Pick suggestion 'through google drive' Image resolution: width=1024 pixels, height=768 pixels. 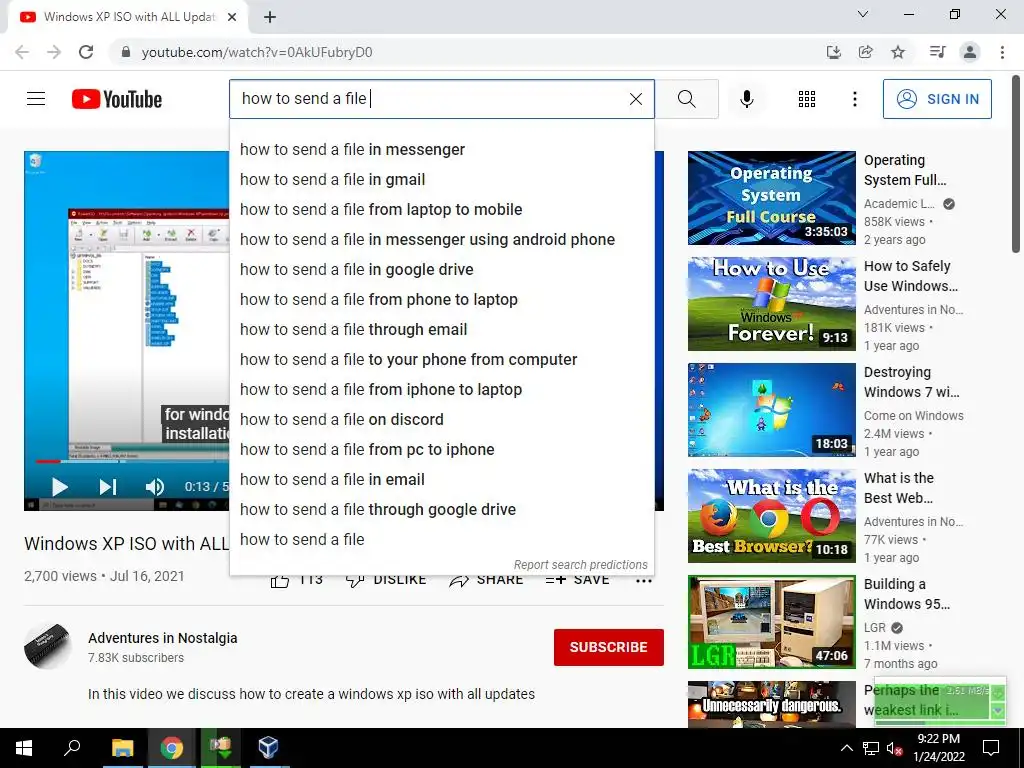[x=441, y=510]
